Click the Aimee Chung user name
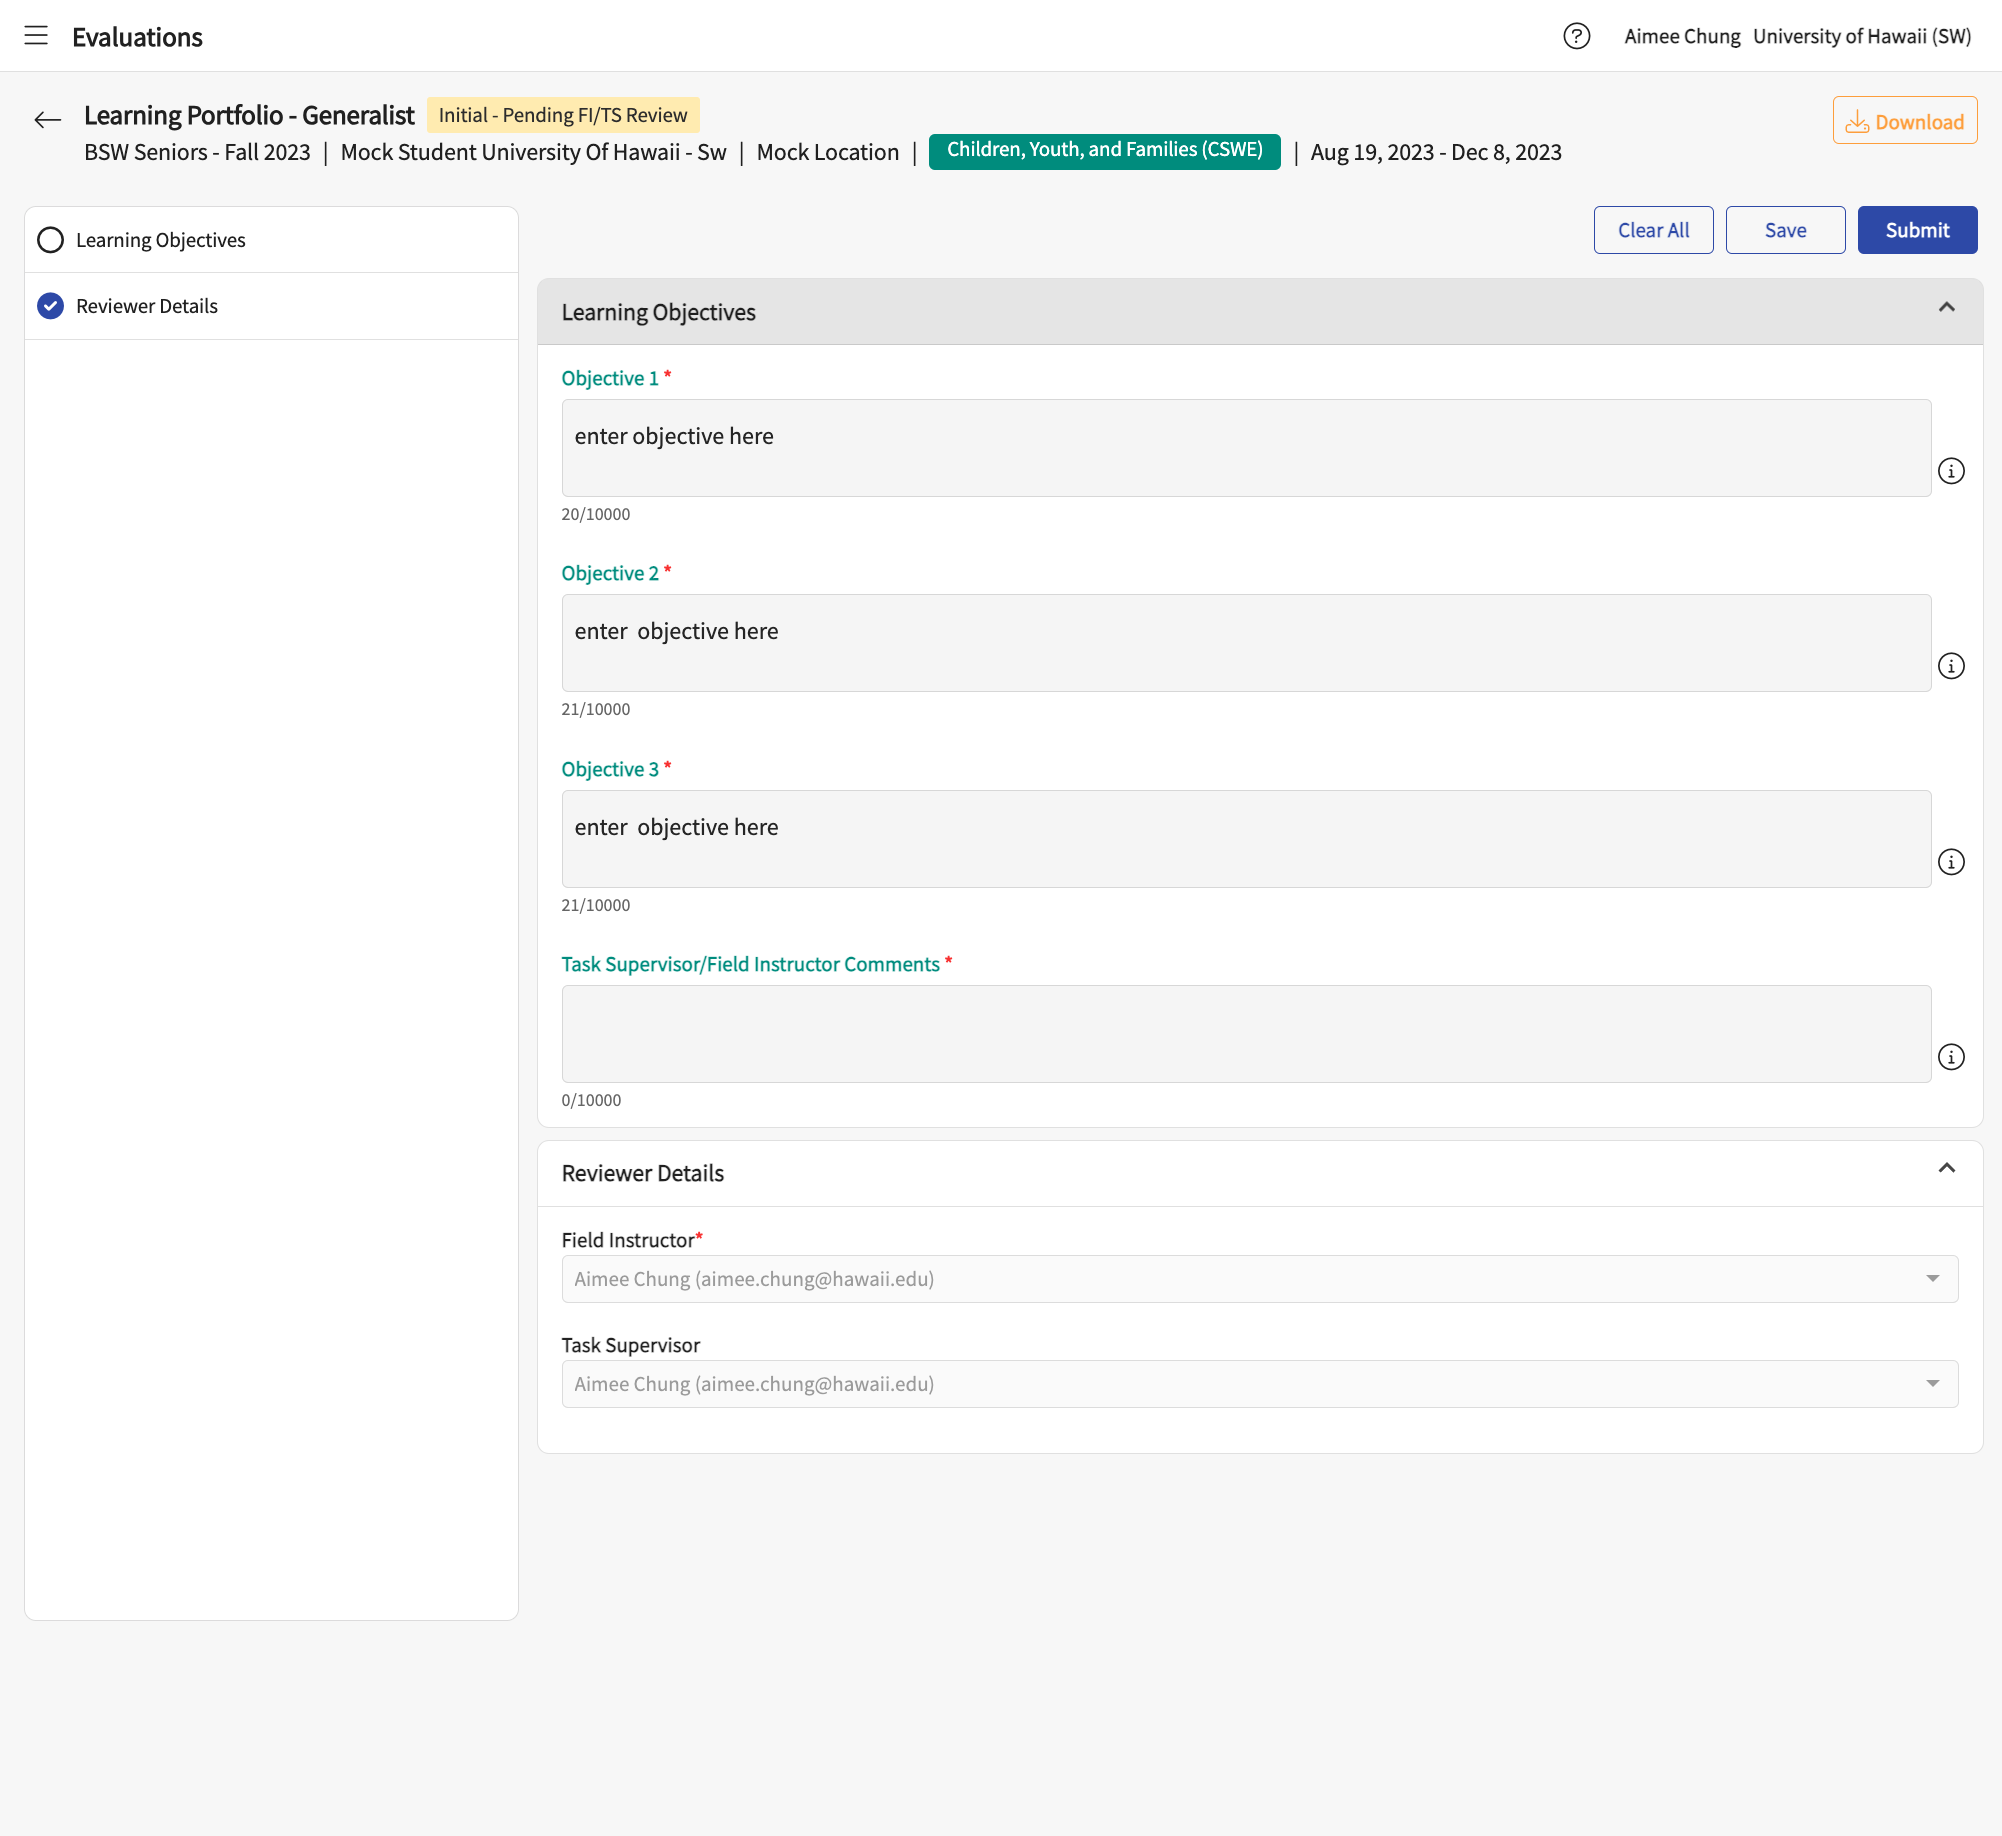This screenshot has height=1836, width=2002. point(1682,36)
